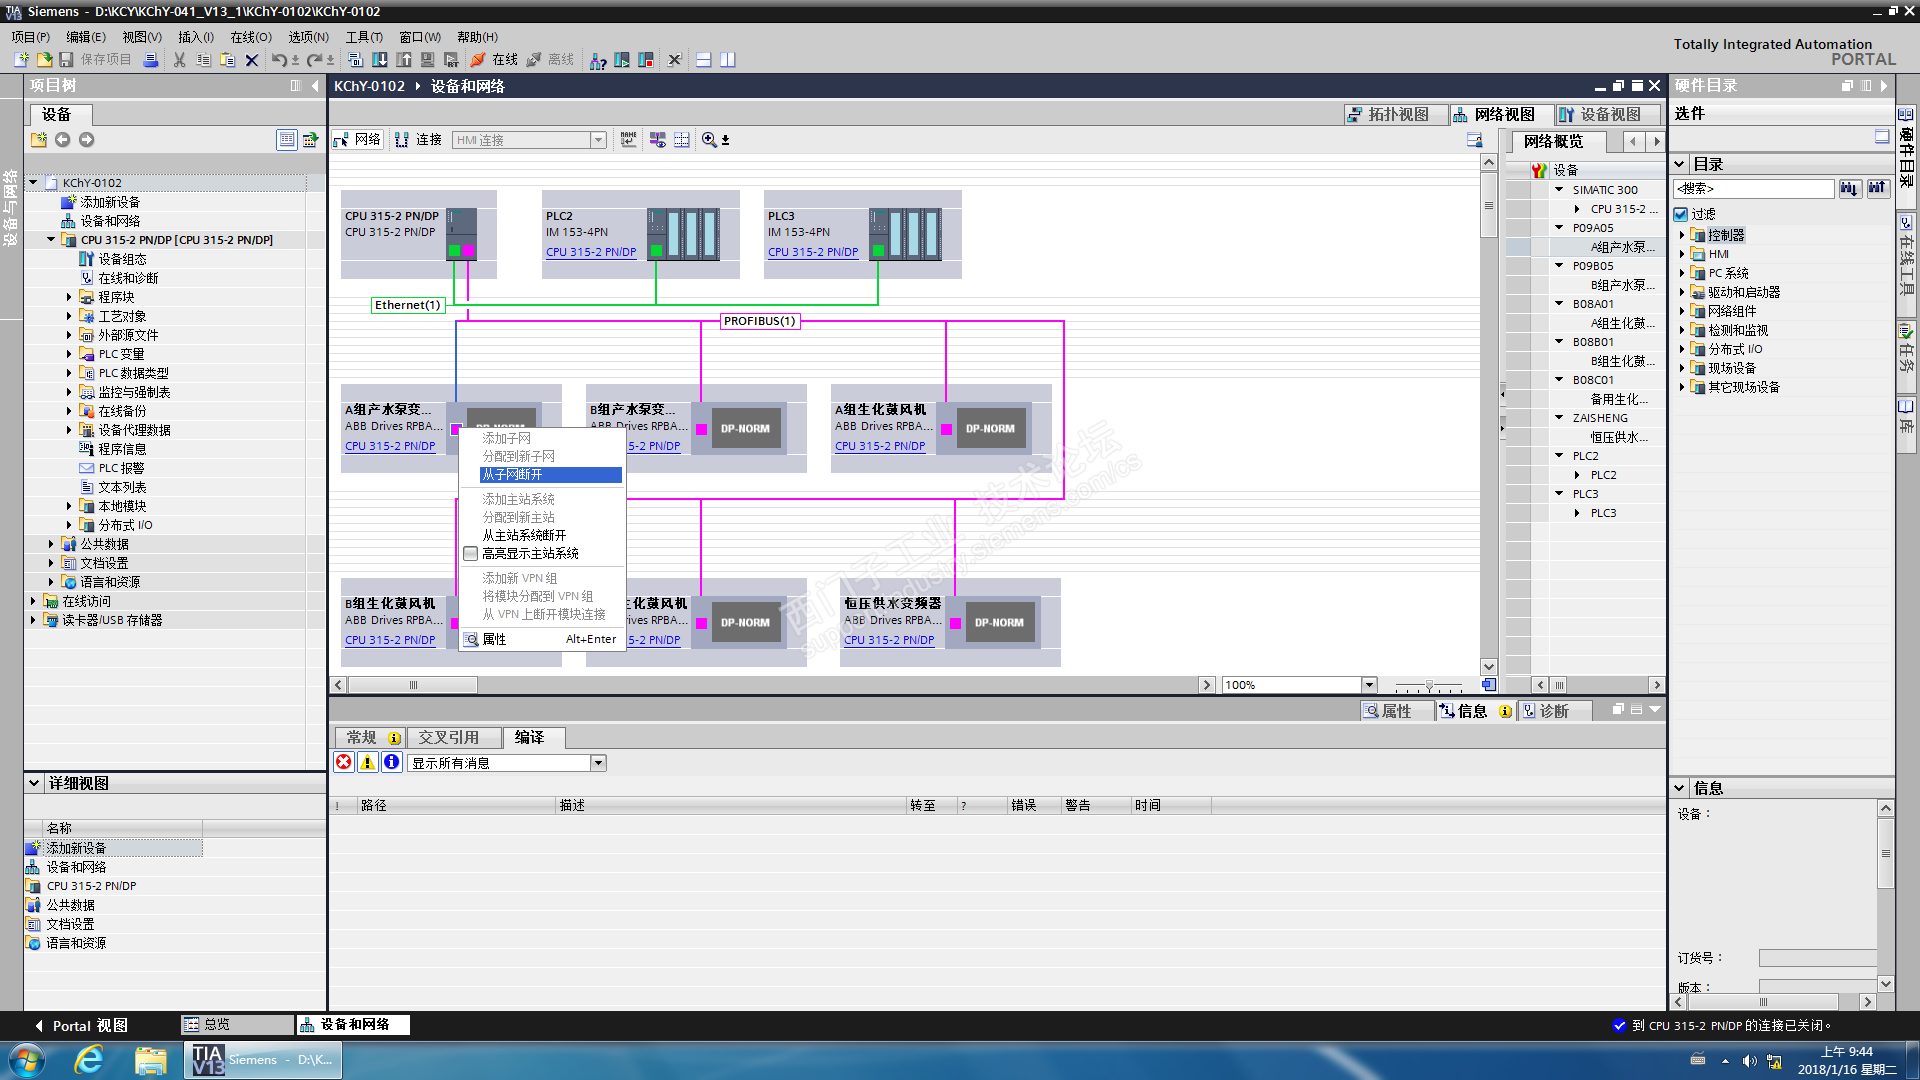Click the hardware catalog search field
Screen dimensions: 1920x1080
click(1753, 188)
